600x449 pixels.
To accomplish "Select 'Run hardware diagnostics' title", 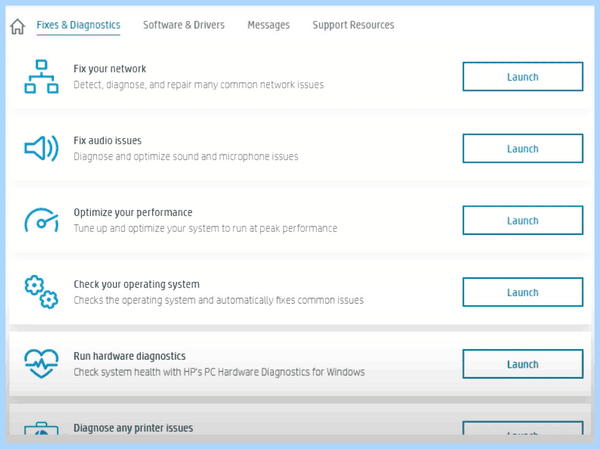I will pyautogui.click(x=129, y=356).
